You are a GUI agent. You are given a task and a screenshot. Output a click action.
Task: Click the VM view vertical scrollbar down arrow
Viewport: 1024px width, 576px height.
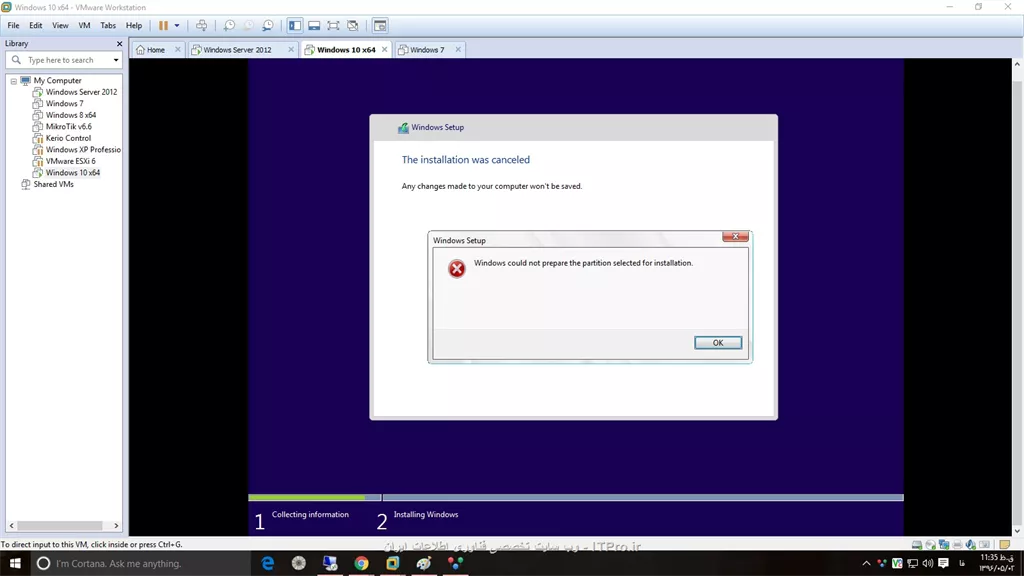[x=1017, y=531]
